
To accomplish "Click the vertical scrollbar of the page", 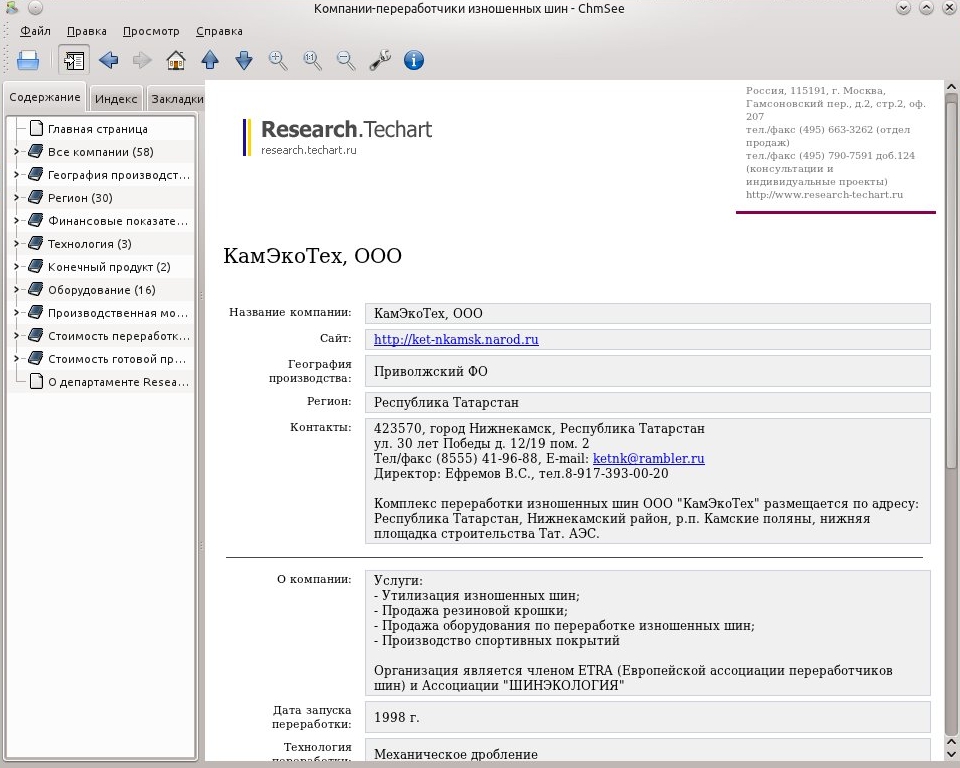I will click(x=951, y=420).
